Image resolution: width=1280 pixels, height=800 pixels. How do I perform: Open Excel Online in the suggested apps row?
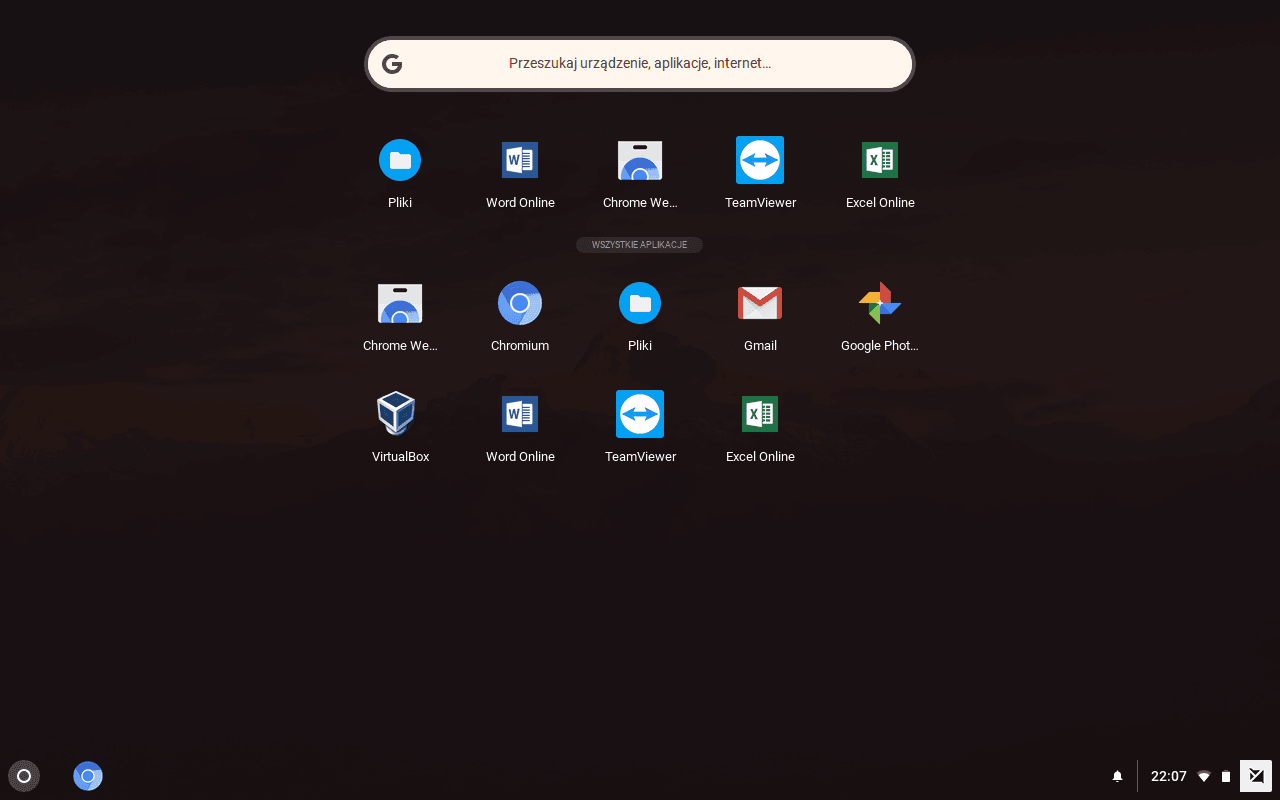880,160
